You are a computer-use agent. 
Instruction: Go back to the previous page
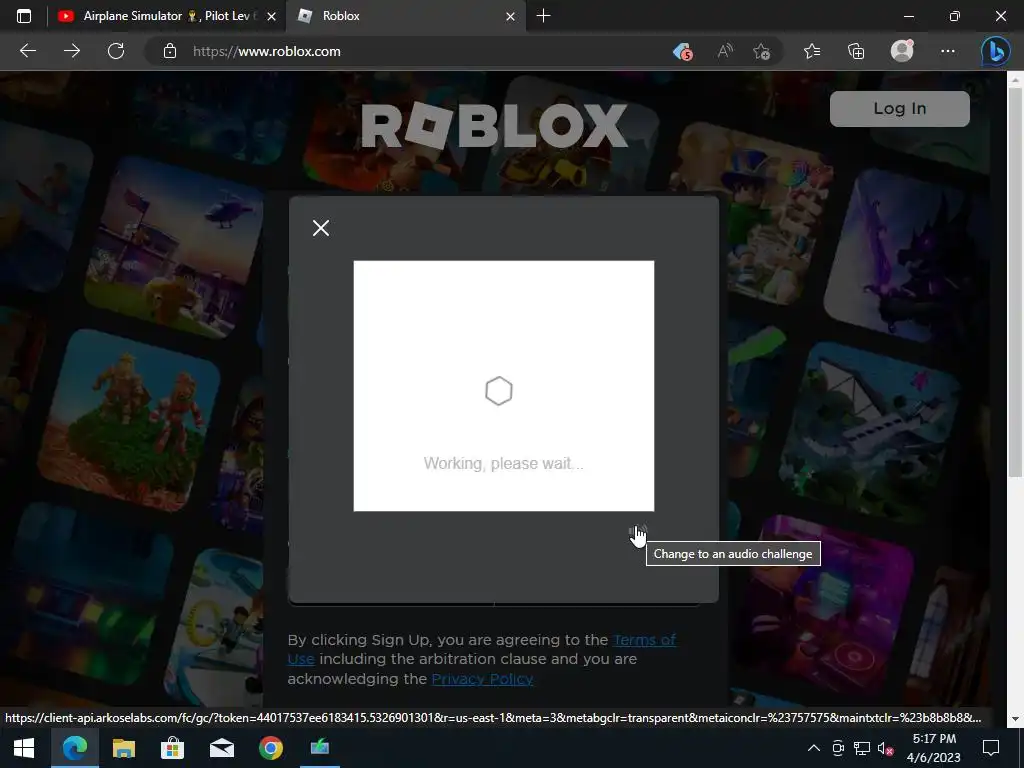[28, 51]
